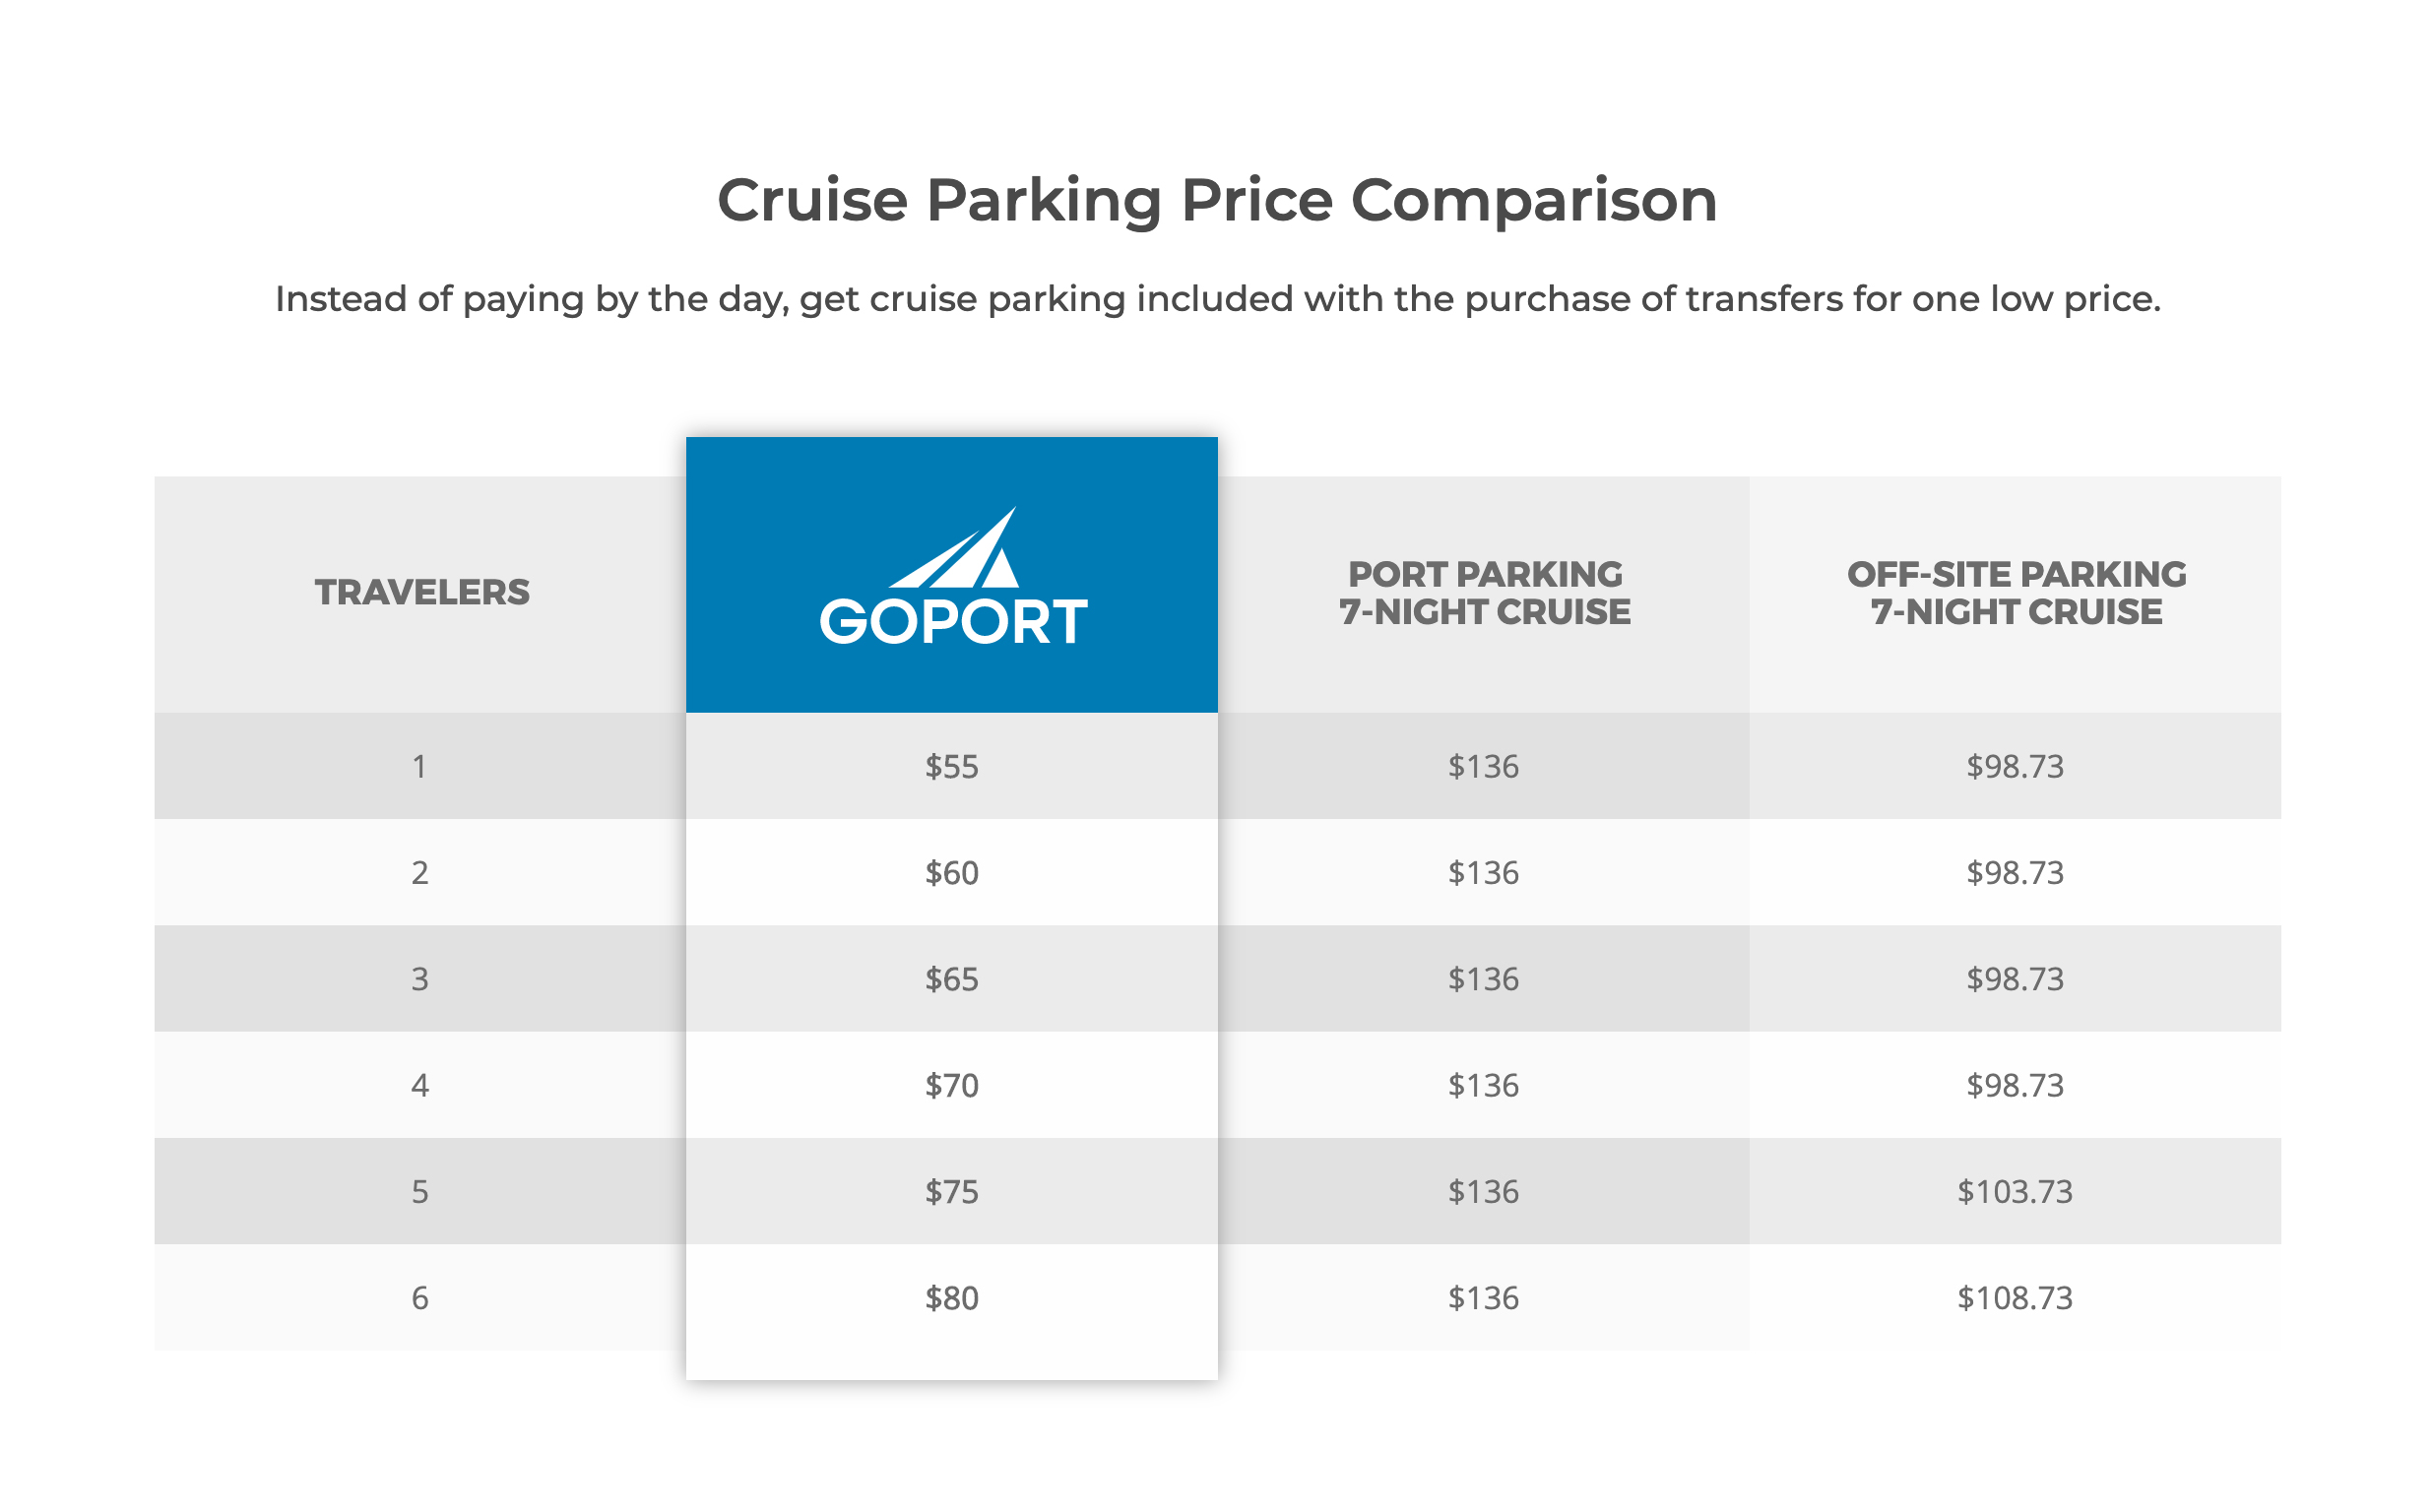Click the $136 port price for 5 travelers
Screen dimensions: 2433x1512
pos(1483,1191)
